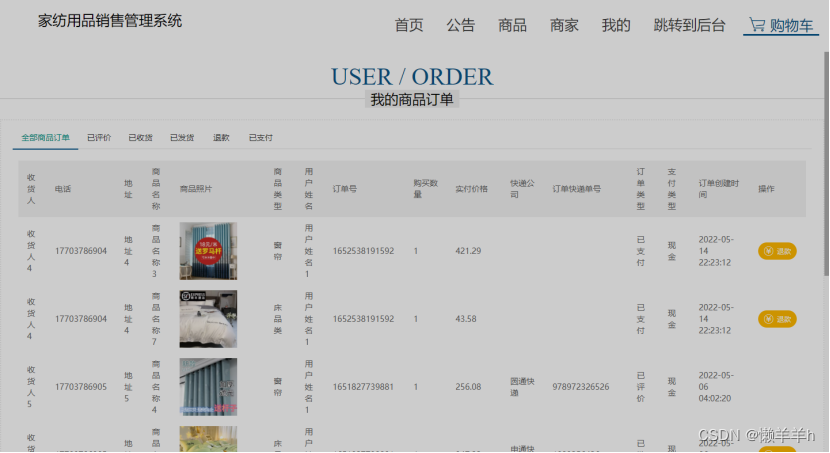Viewport: 830px width, 453px height.
Task: Open blue curtain photo with red badge
Action: click(x=208, y=251)
